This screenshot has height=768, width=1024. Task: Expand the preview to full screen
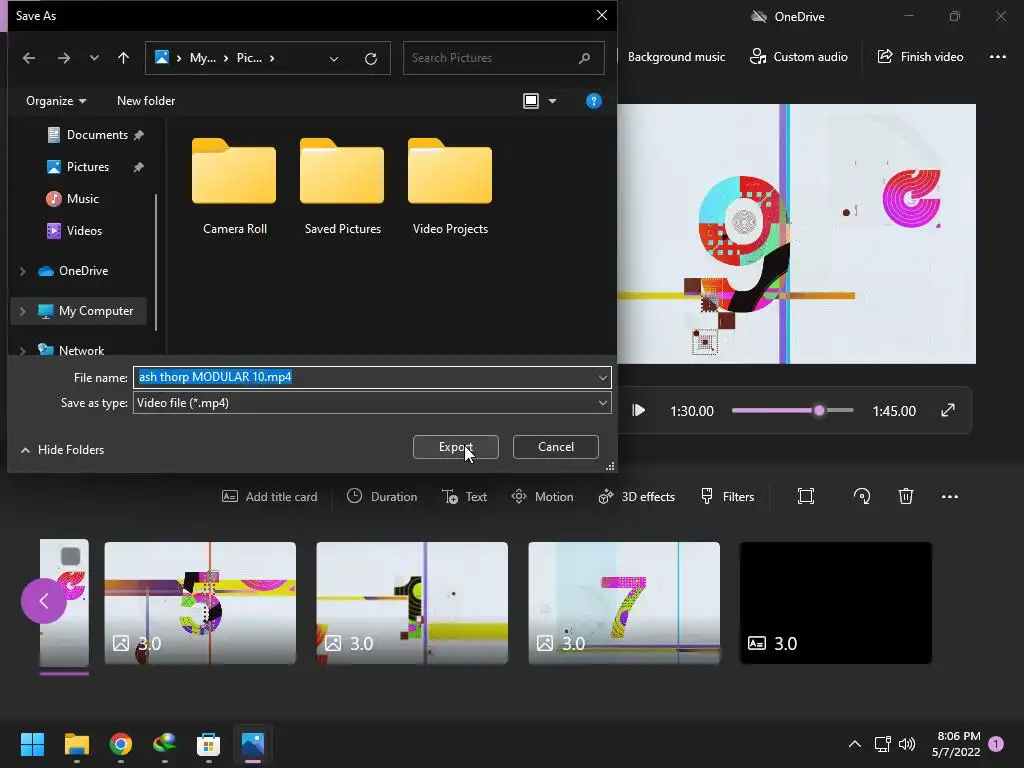948,410
